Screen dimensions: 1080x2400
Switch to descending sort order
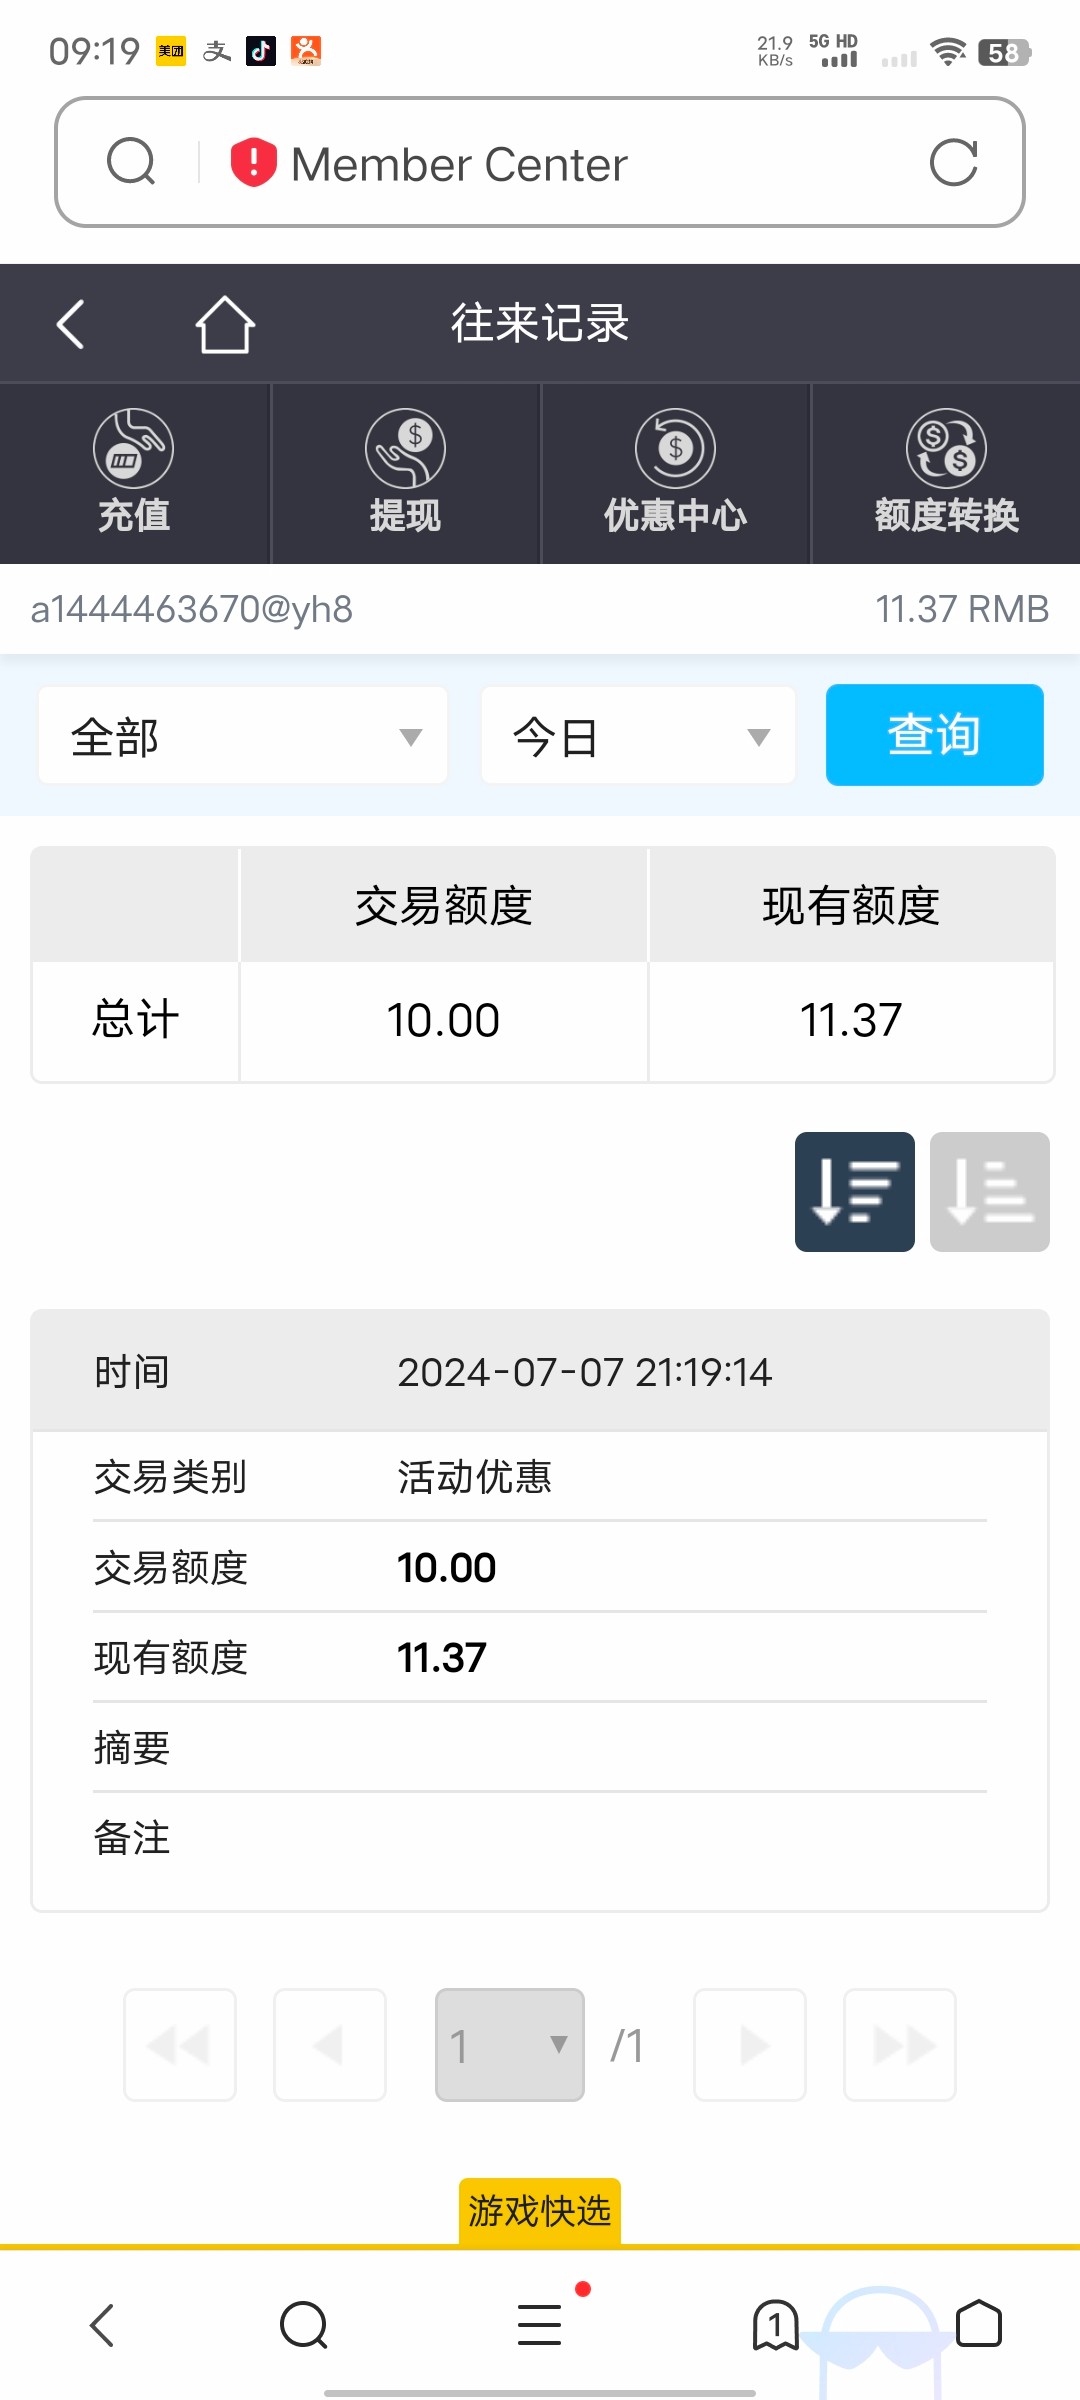click(854, 1192)
